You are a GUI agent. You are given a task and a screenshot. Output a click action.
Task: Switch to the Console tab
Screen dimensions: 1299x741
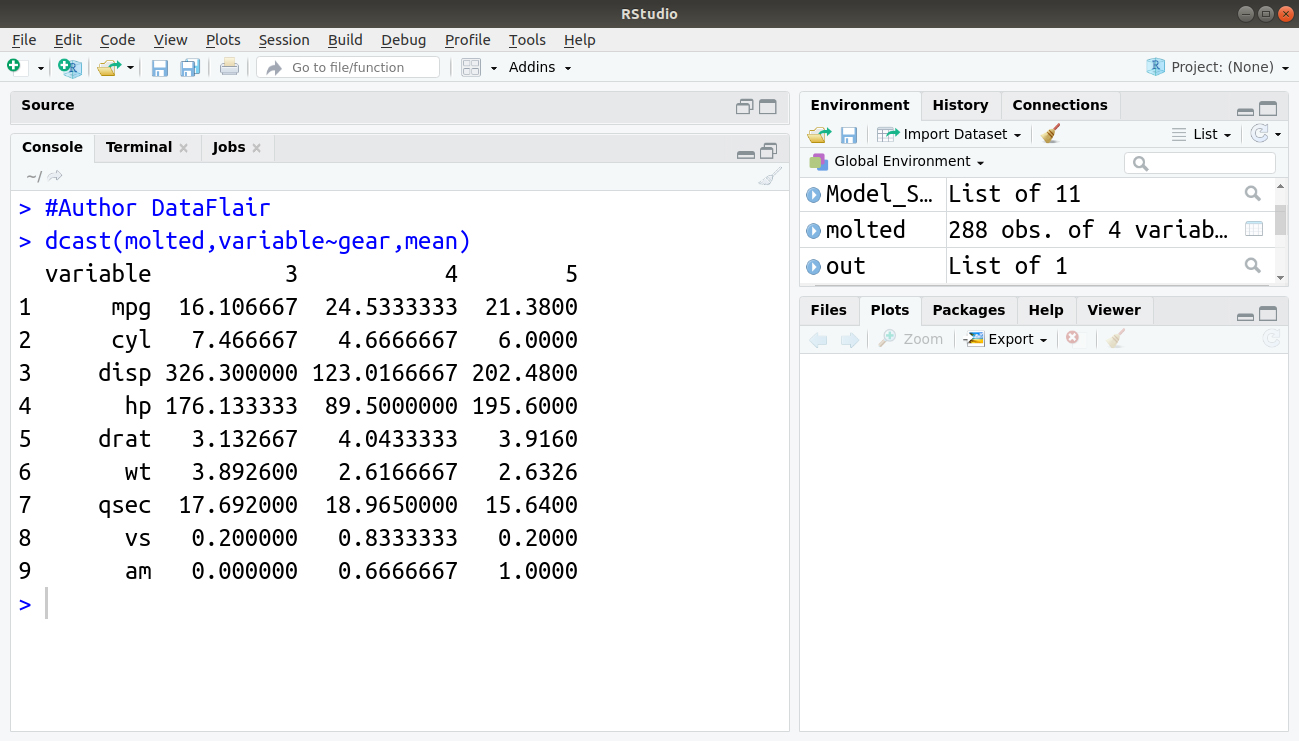[52, 147]
